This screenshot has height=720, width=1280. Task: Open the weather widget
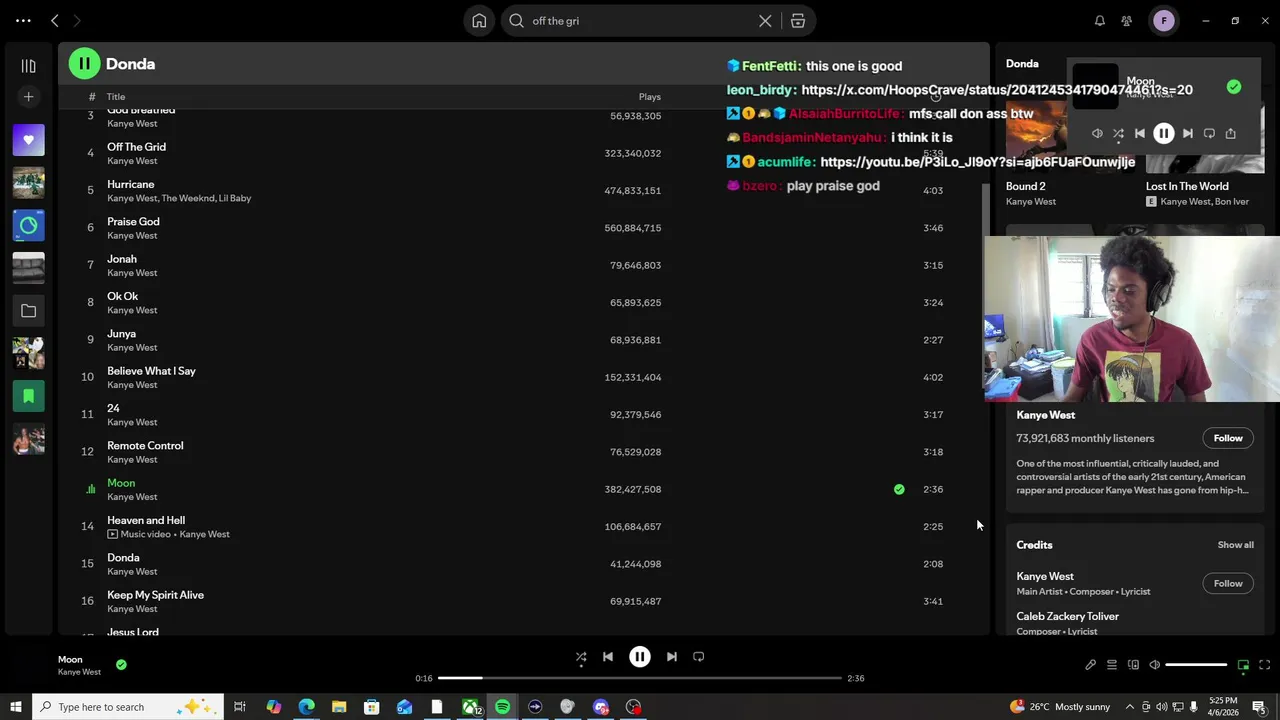point(1060,707)
